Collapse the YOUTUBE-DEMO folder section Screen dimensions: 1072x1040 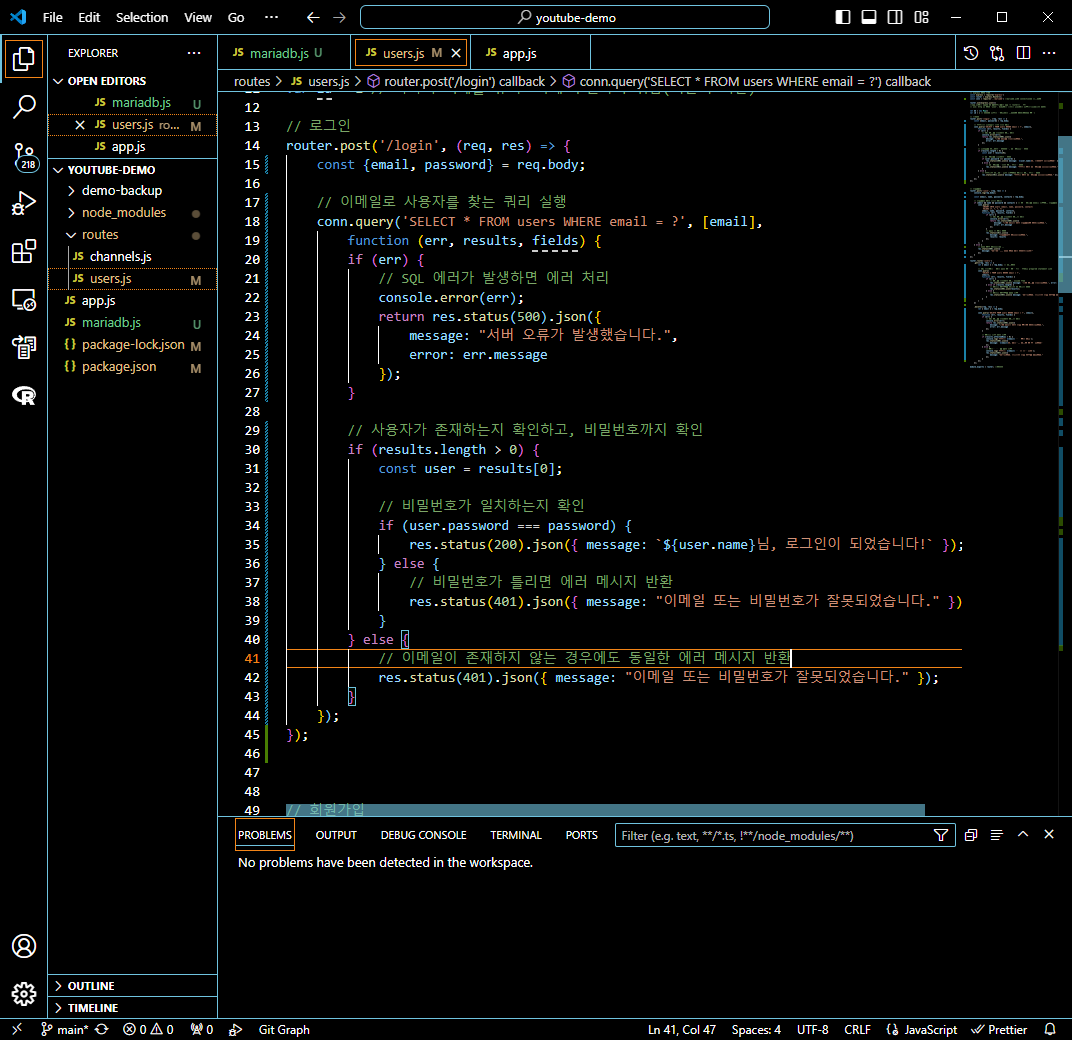(133, 170)
